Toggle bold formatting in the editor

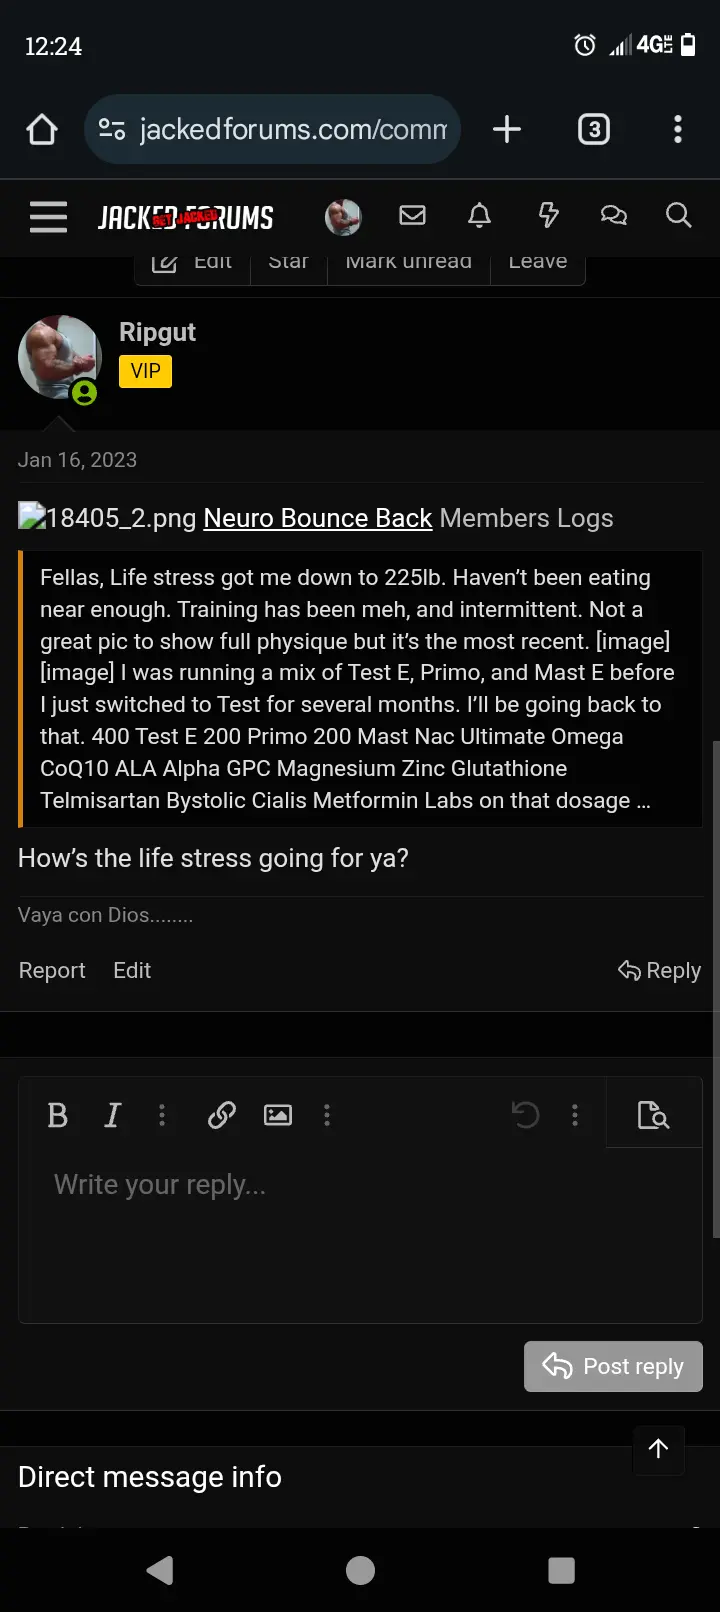coord(58,1115)
